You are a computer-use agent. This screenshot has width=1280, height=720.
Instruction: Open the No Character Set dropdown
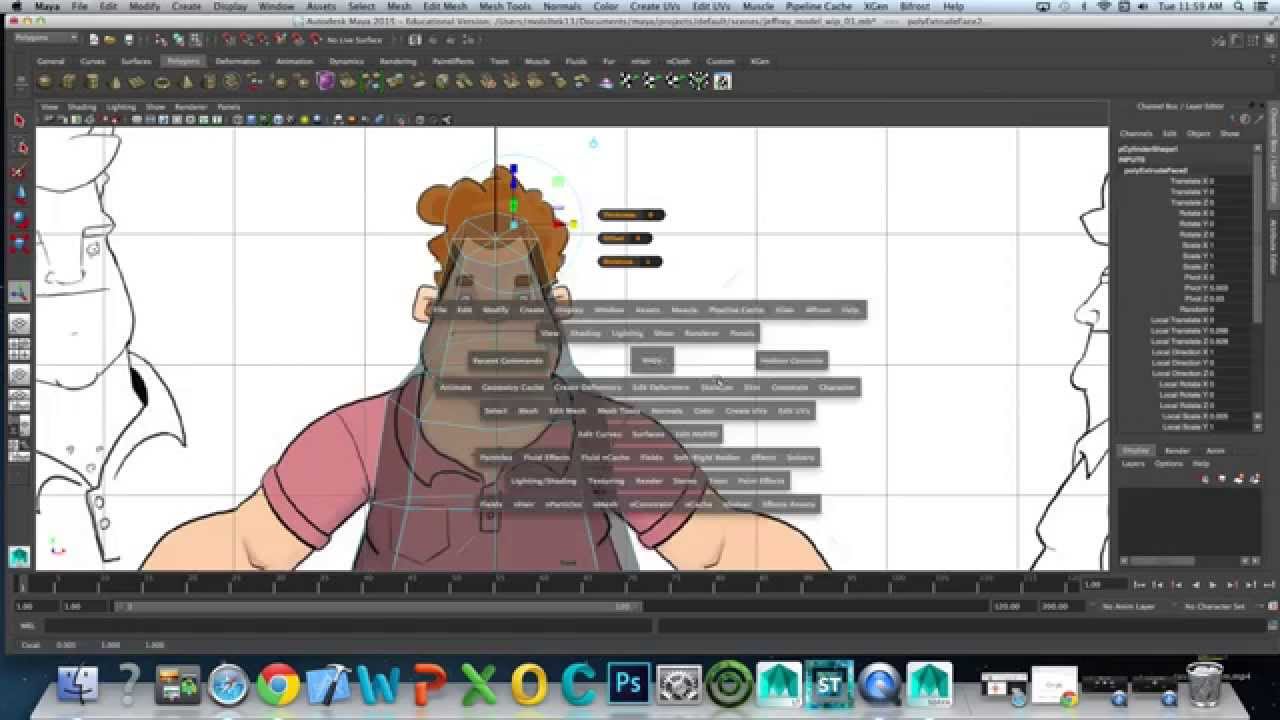pyautogui.click(x=1216, y=606)
